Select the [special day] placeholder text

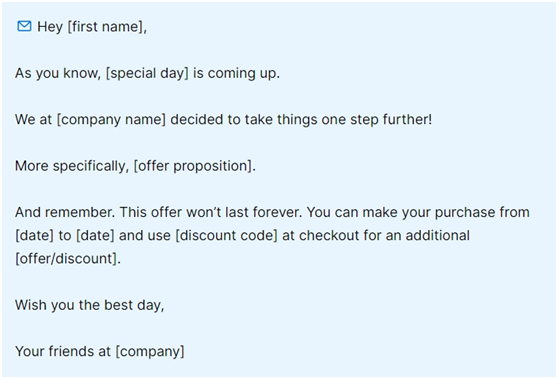click(x=147, y=73)
